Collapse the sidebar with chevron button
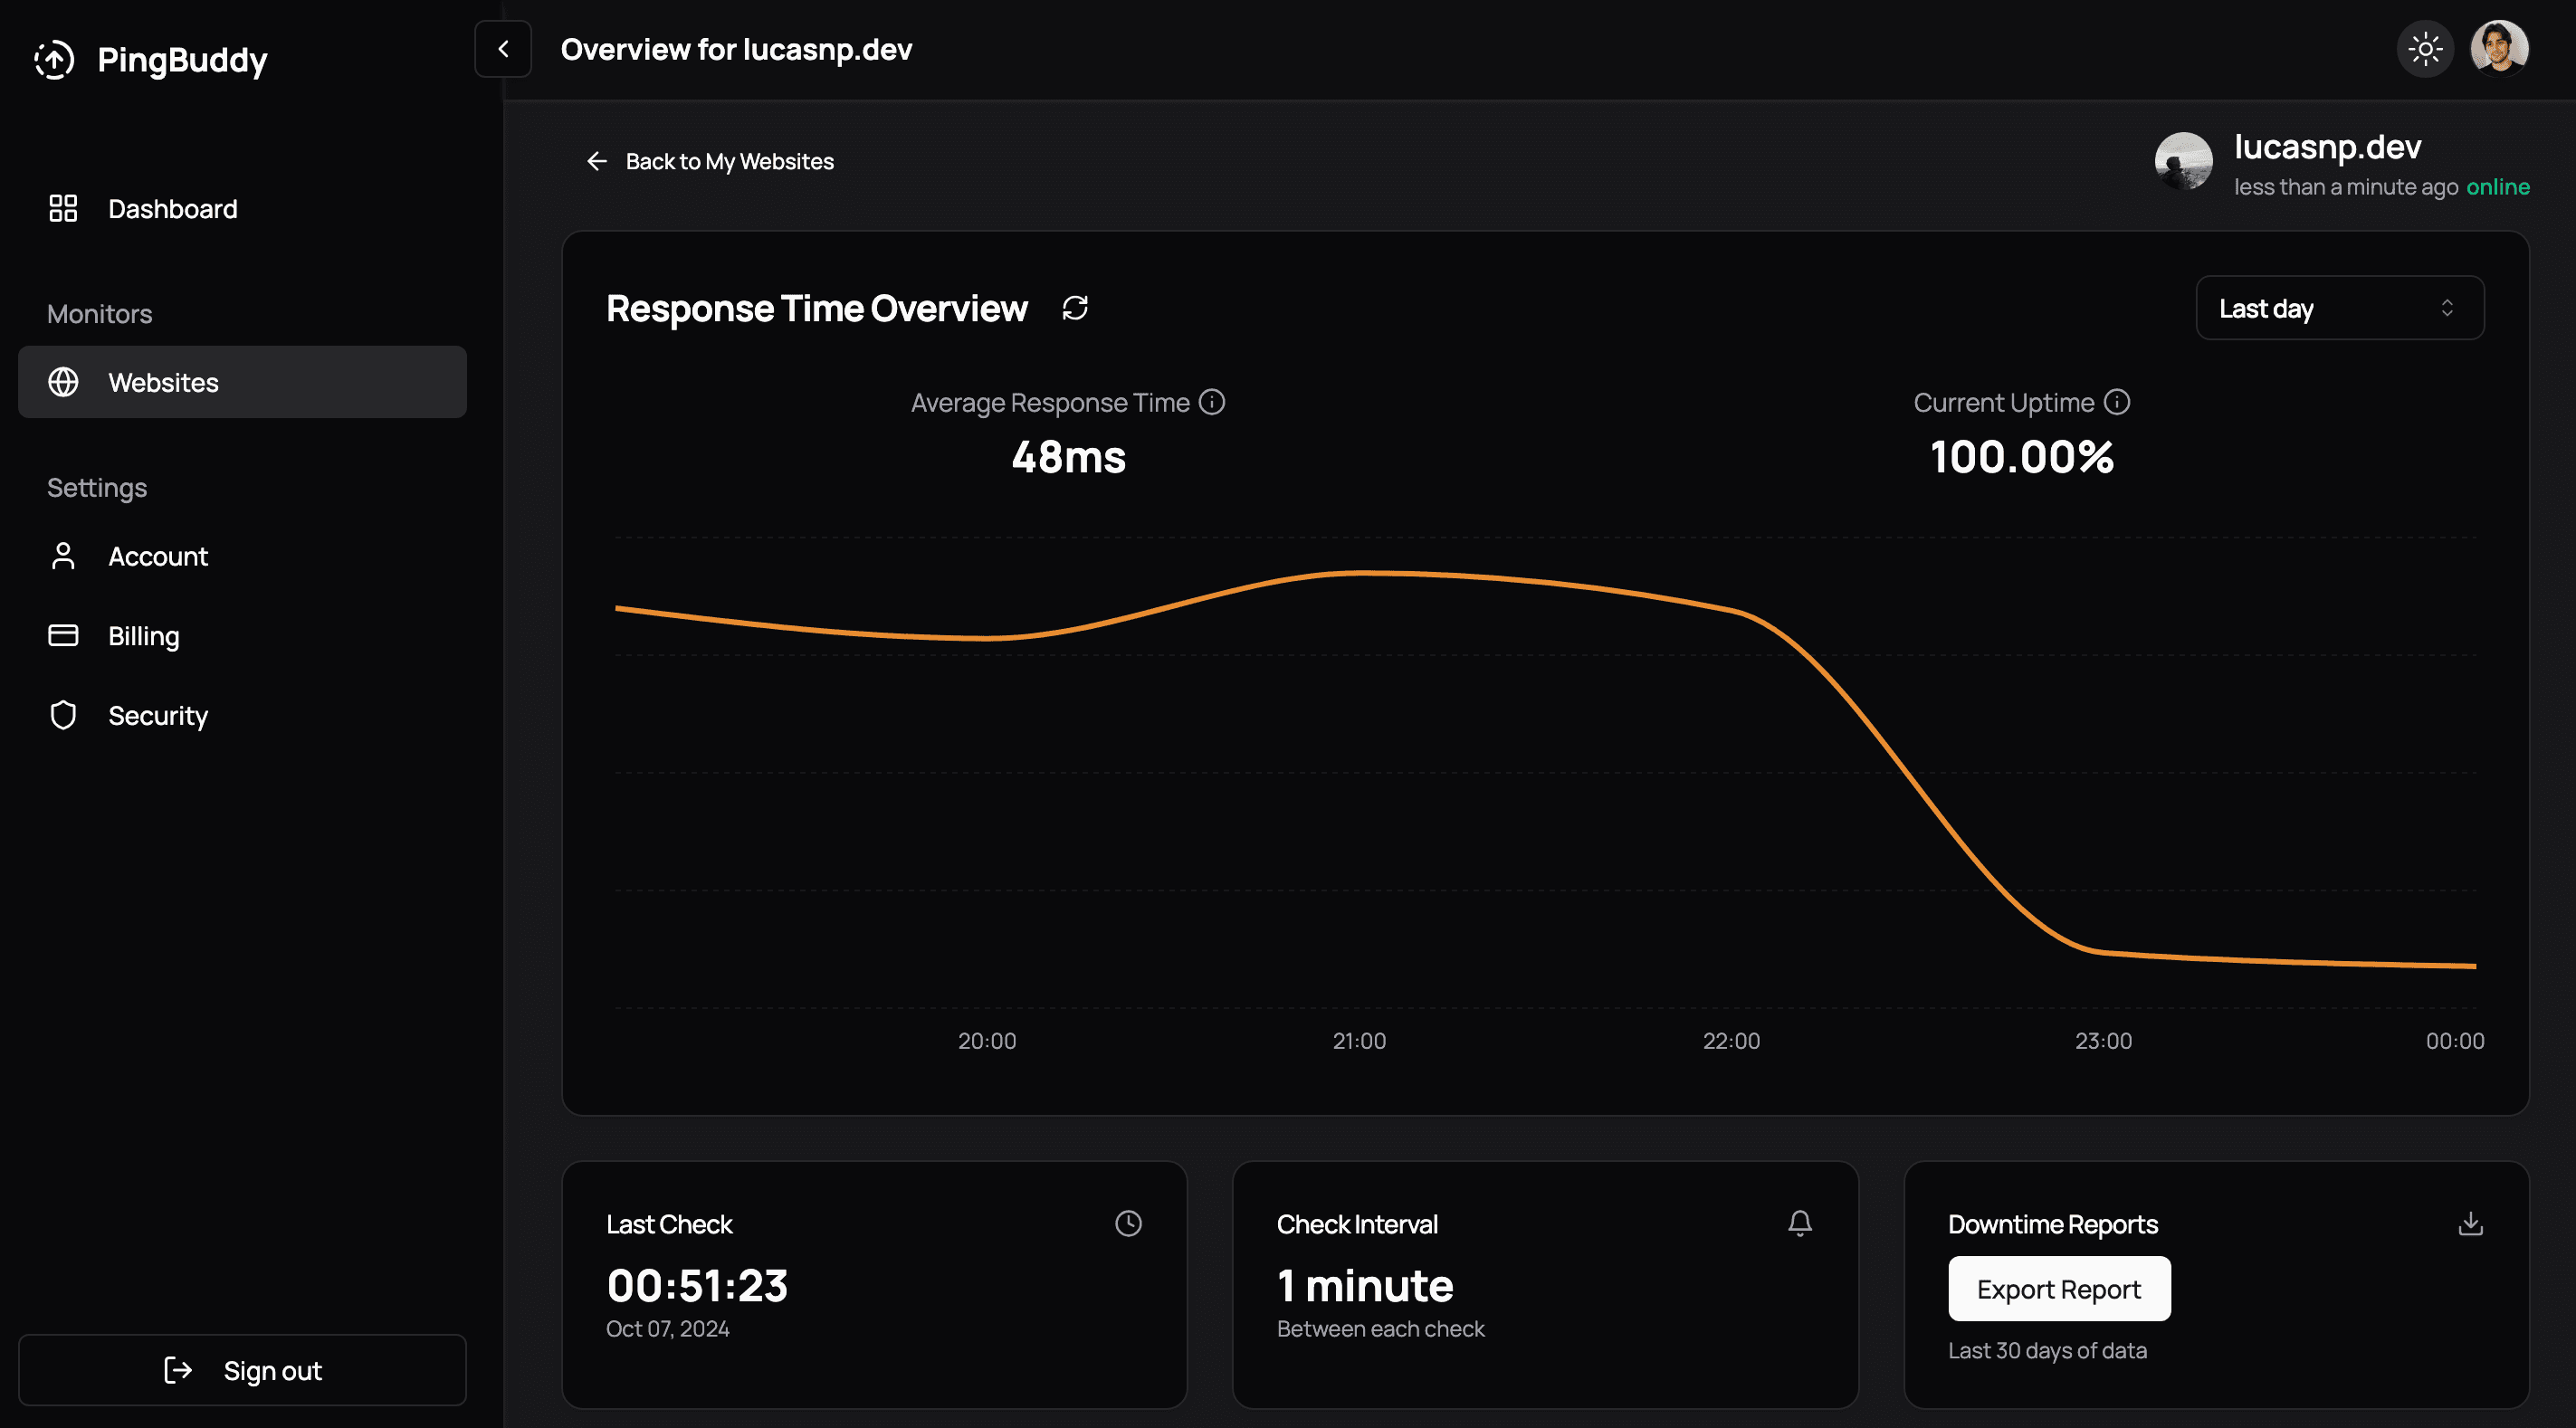 click(503, 48)
